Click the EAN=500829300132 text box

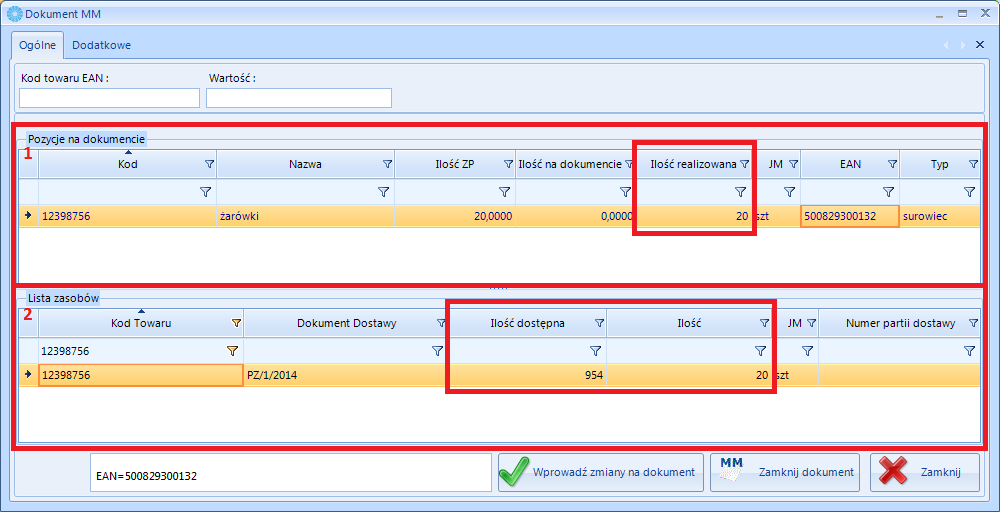click(x=290, y=472)
